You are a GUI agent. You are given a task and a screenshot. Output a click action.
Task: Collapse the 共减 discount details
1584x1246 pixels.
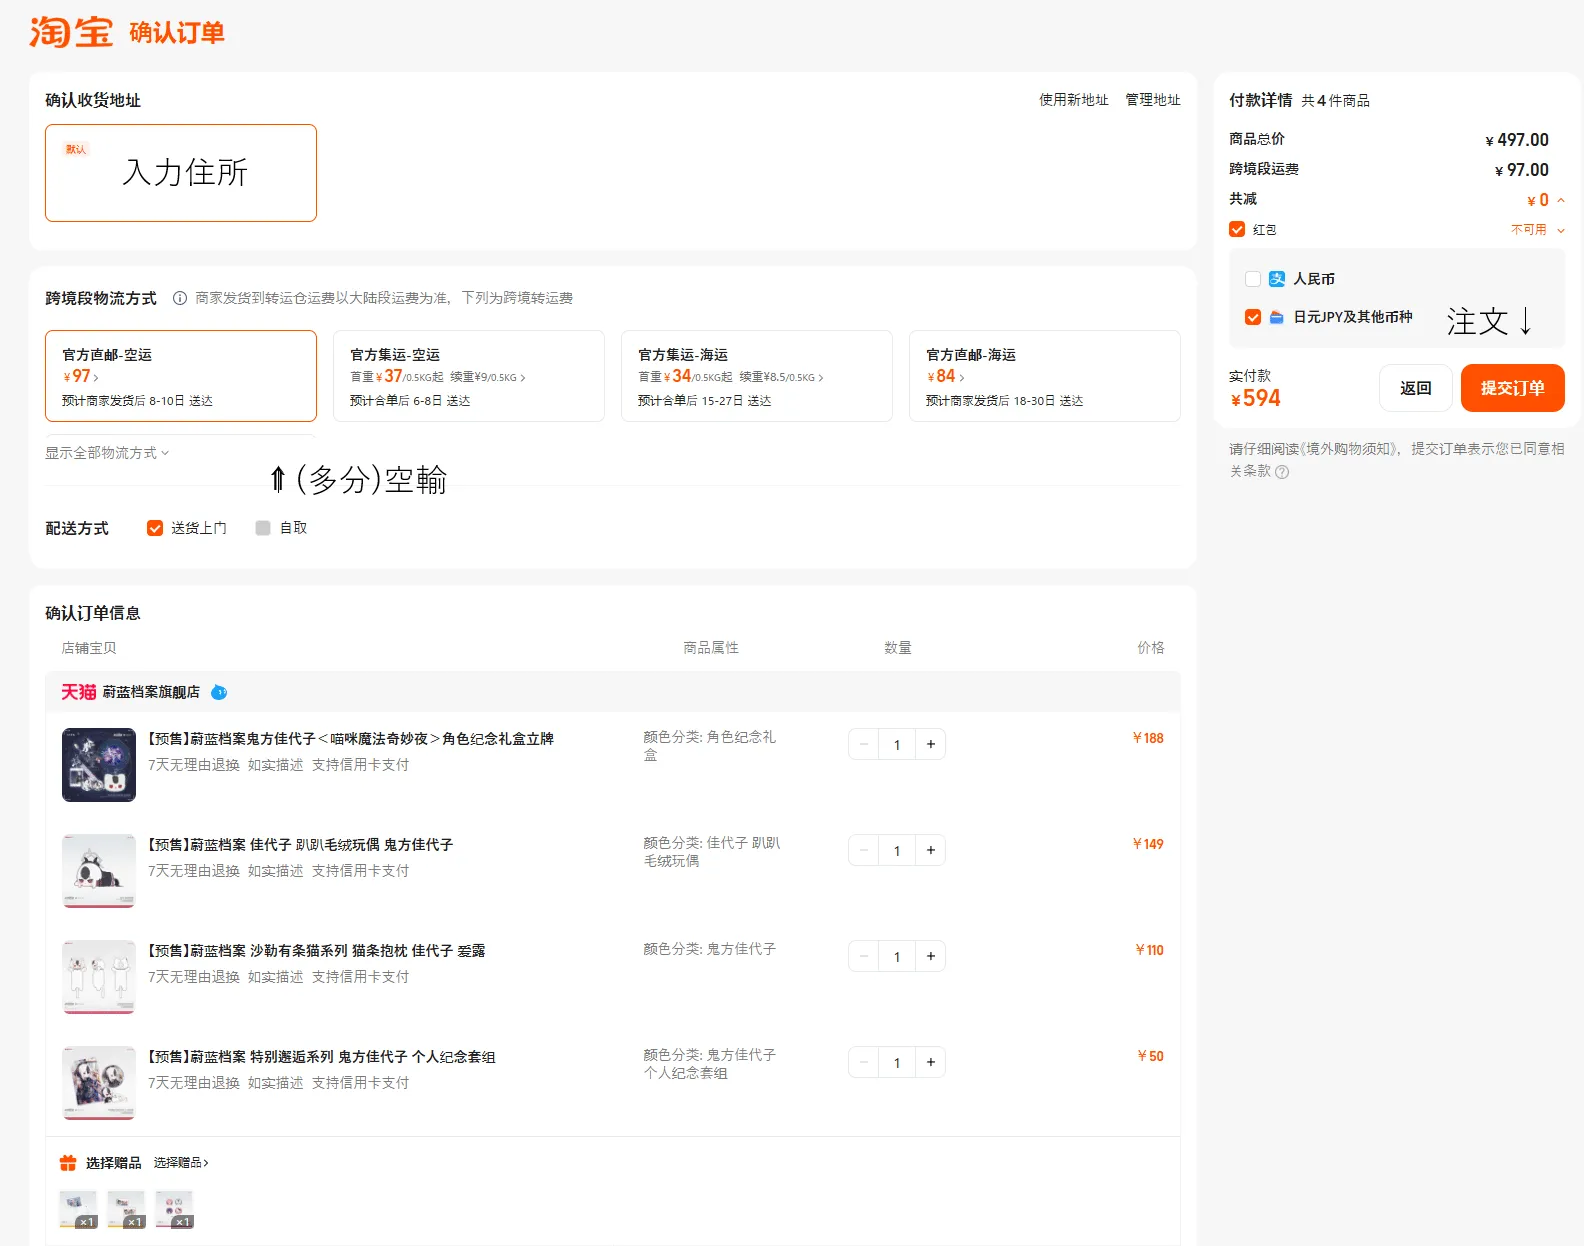point(1560,200)
